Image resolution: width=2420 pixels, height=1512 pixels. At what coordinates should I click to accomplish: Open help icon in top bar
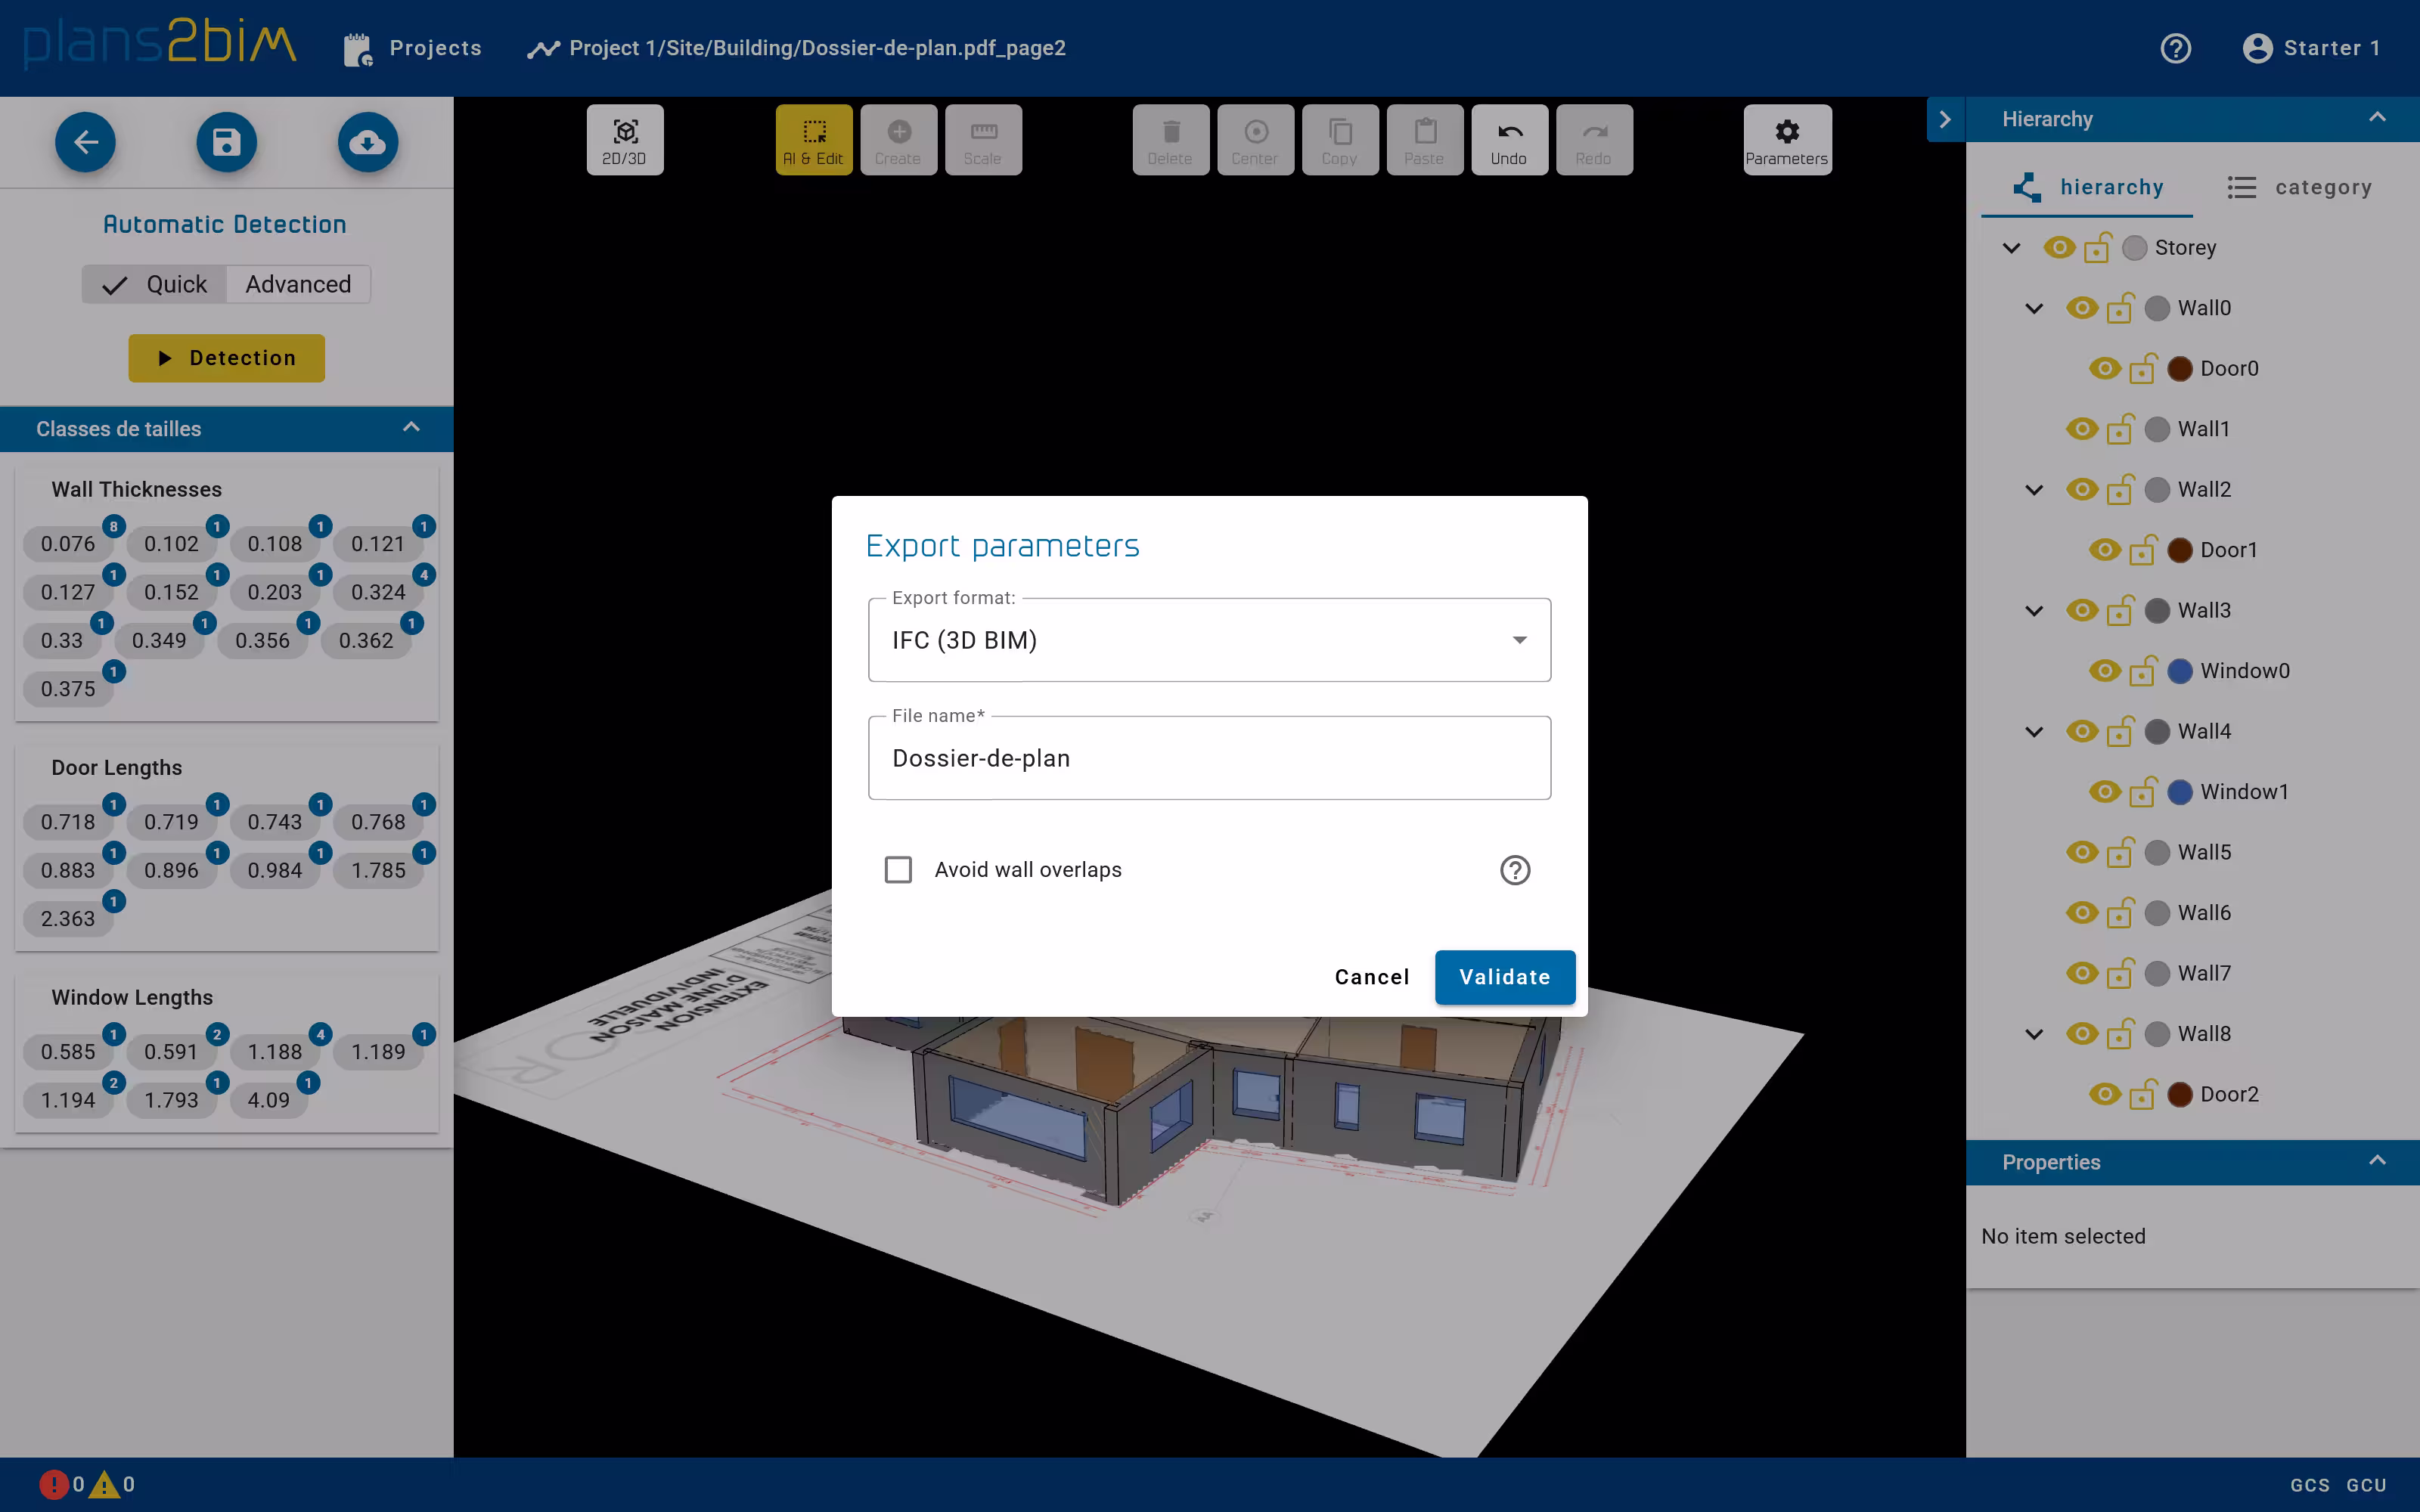point(2175,48)
